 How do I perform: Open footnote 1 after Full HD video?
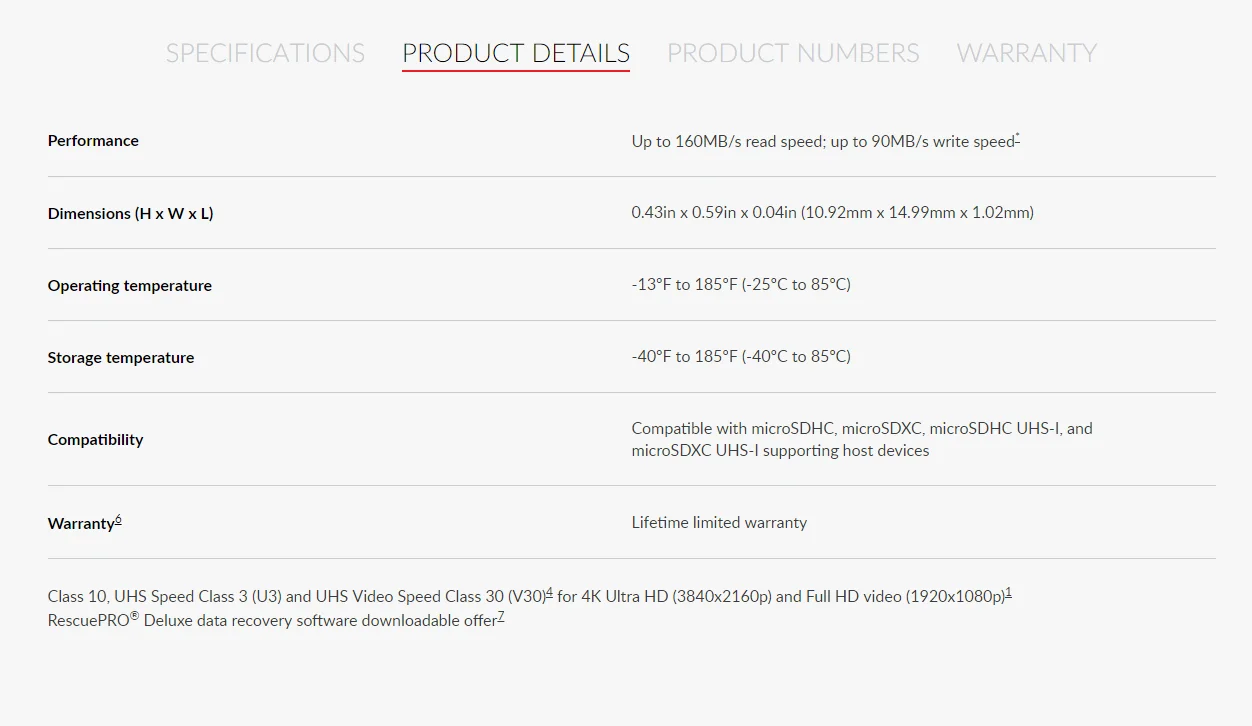tap(1008, 592)
